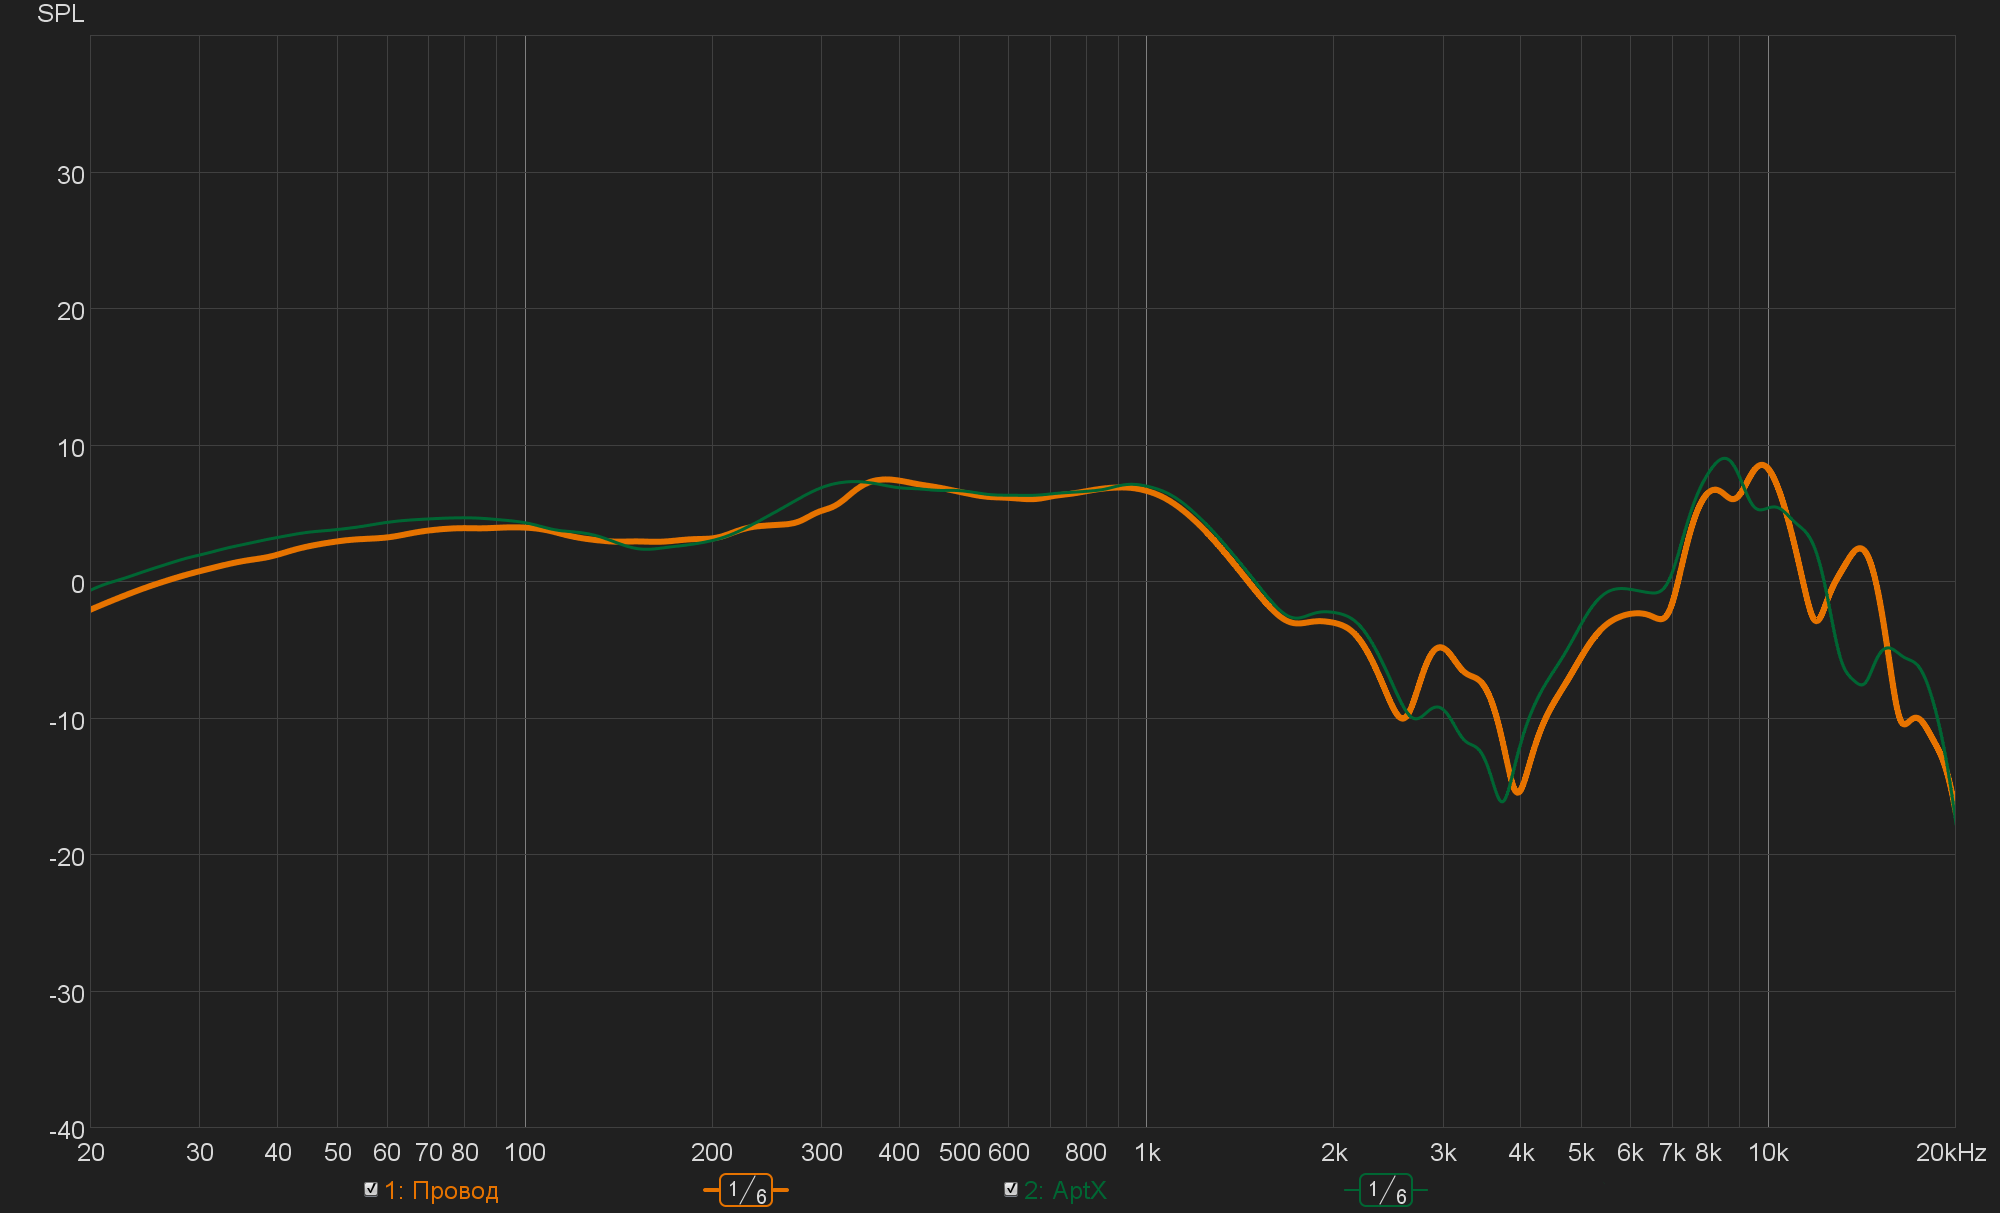The image size is (2000, 1213).
Task: Click the green 1/6 smoothing icon
Action: (x=1386, y=1190)
